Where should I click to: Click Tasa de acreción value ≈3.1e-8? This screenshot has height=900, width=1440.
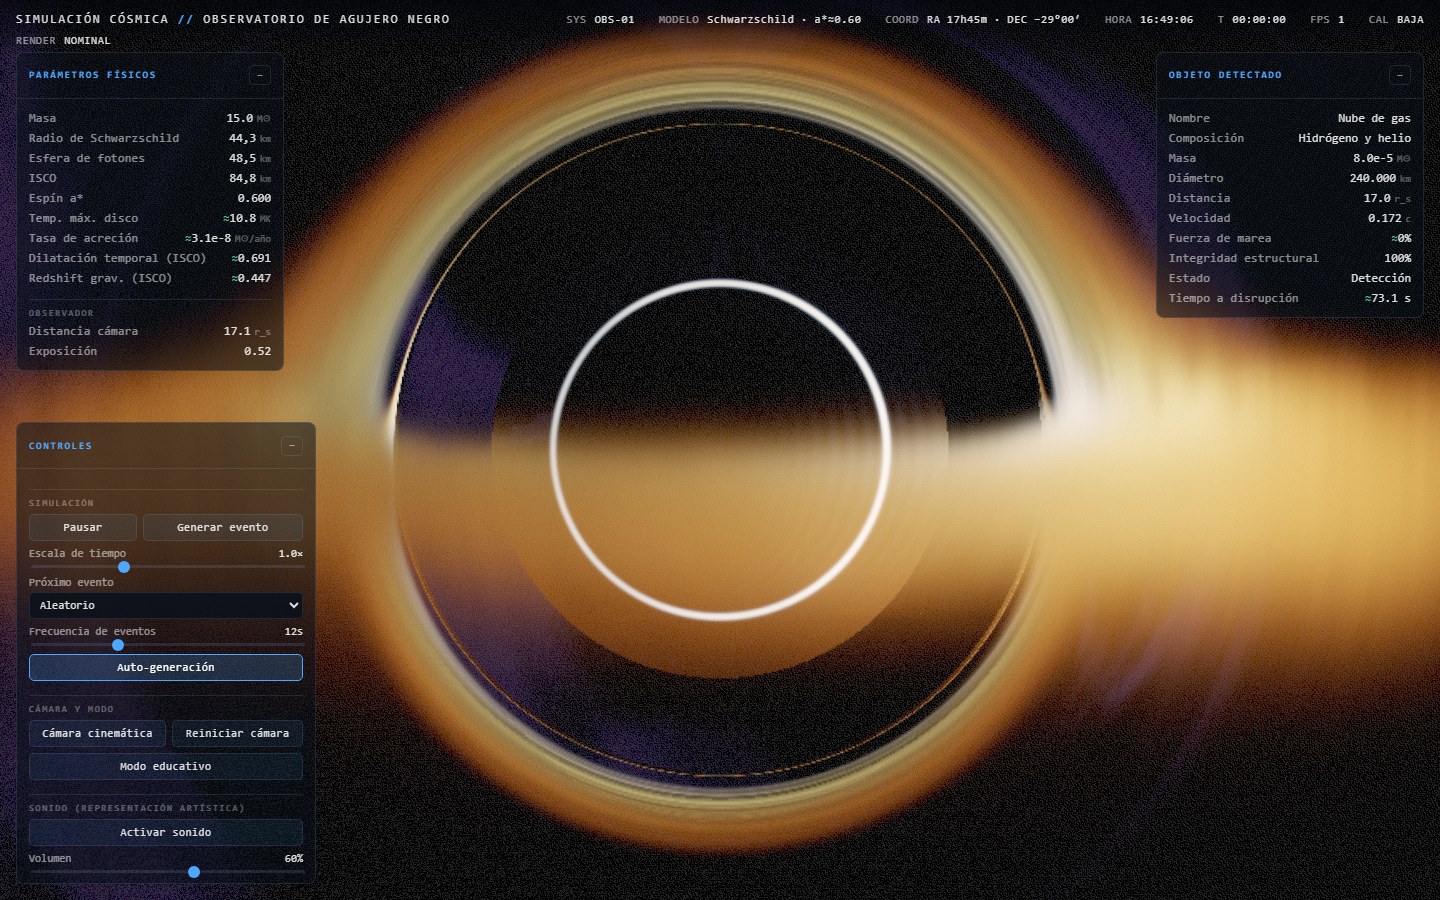tap(208, 238)
